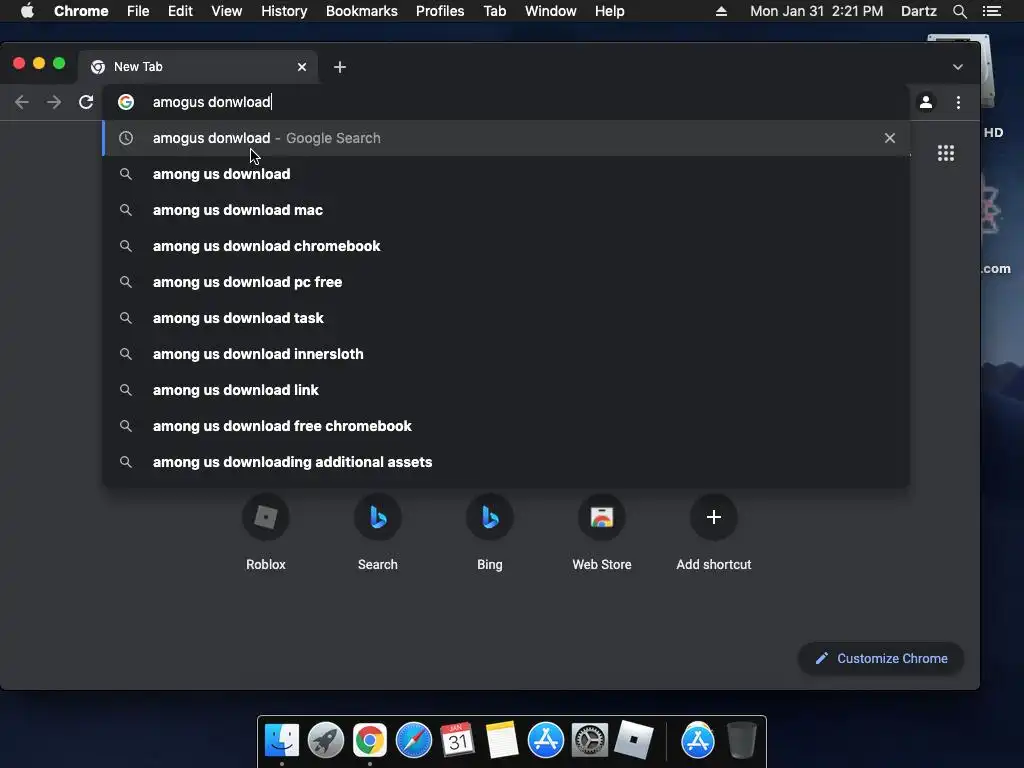Viewport: 1024px width, 768px height.
Task: Open a new tab with plus button
Action: point(340,67)
